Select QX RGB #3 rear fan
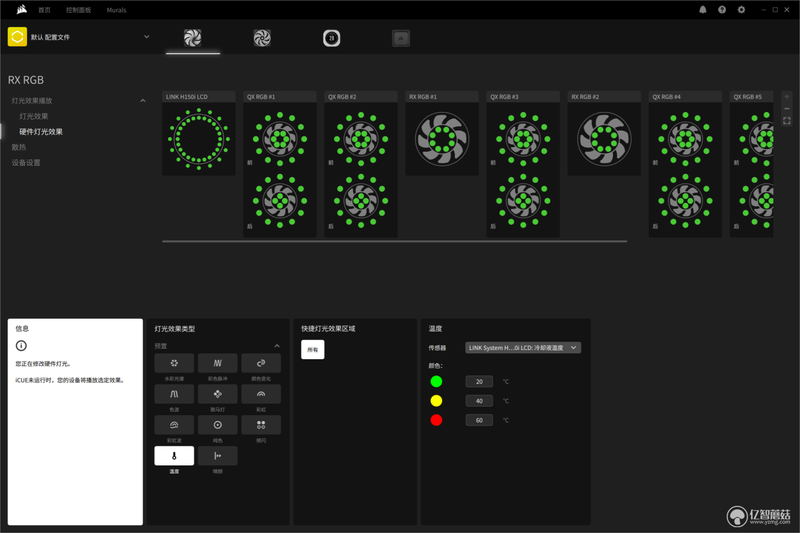Screen dimensions: 800x533 [x=523, y=200]
